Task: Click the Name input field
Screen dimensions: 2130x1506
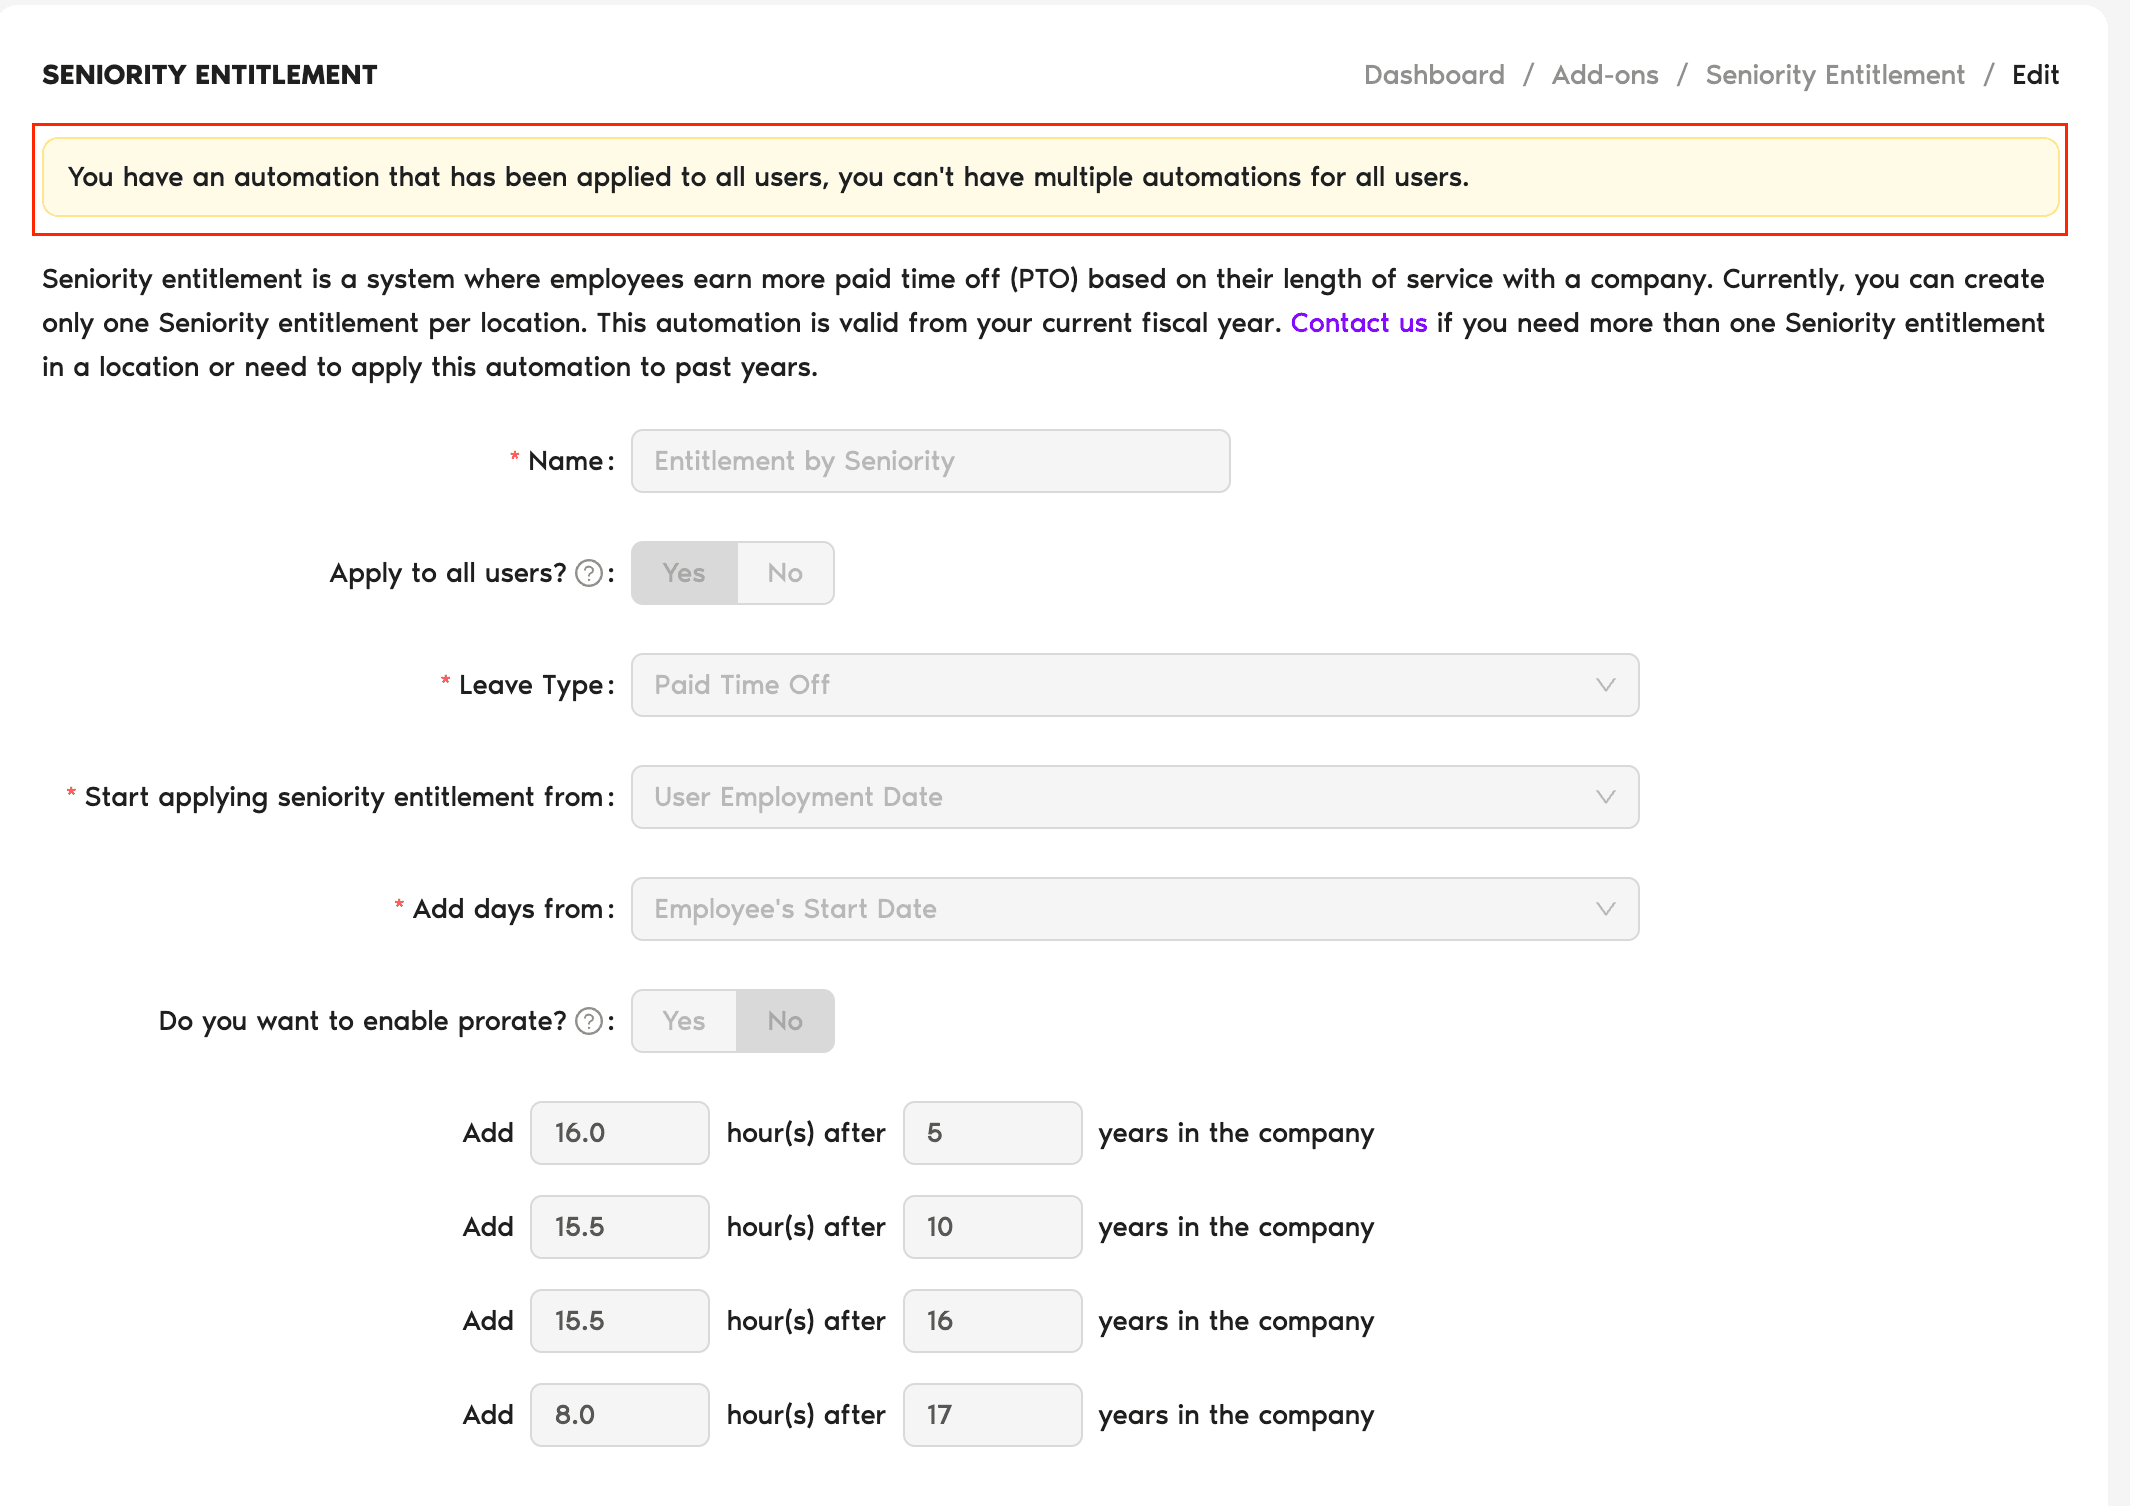Action: (x=930, y=461)
